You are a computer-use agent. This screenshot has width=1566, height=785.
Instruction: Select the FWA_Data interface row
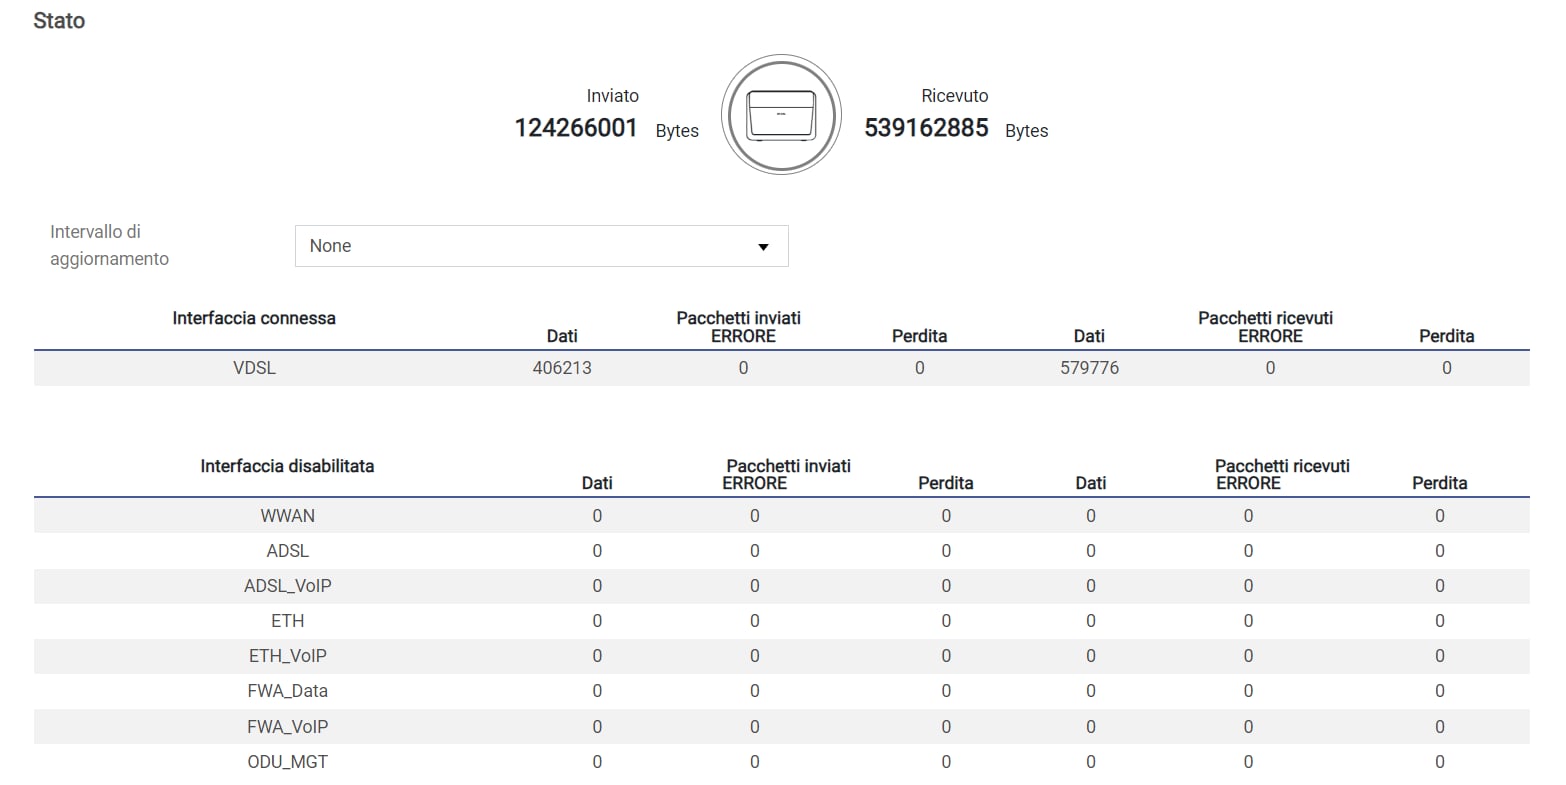point(781,691)
